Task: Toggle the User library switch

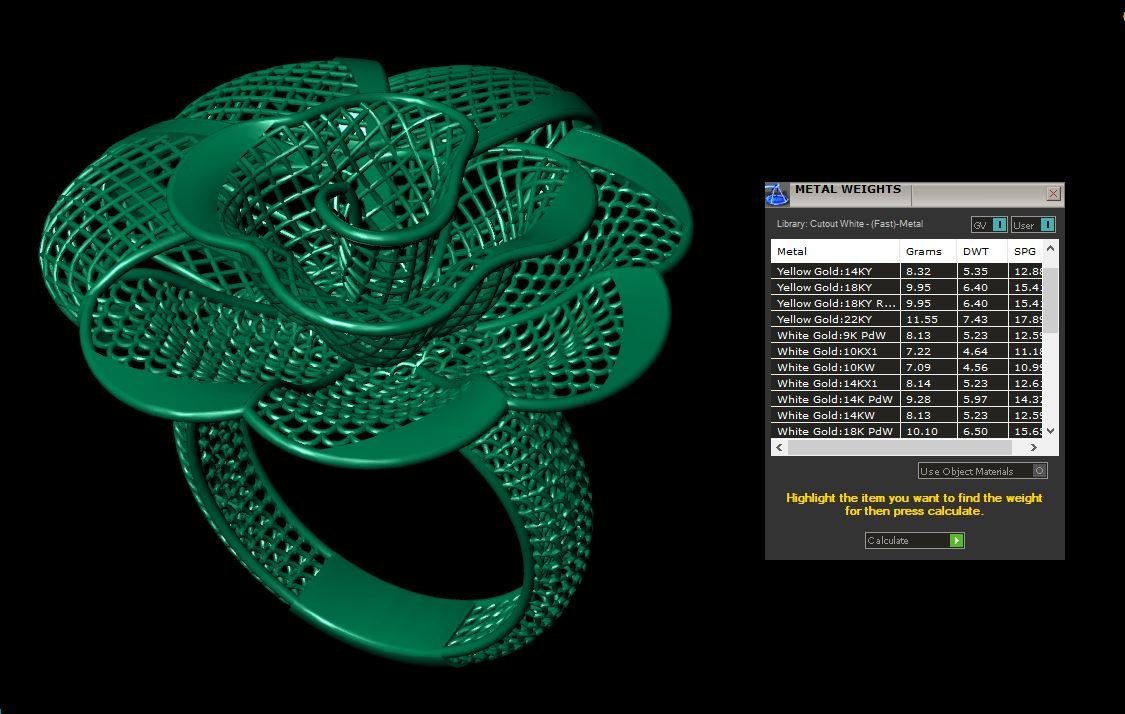Action: tap(1033, 225)
